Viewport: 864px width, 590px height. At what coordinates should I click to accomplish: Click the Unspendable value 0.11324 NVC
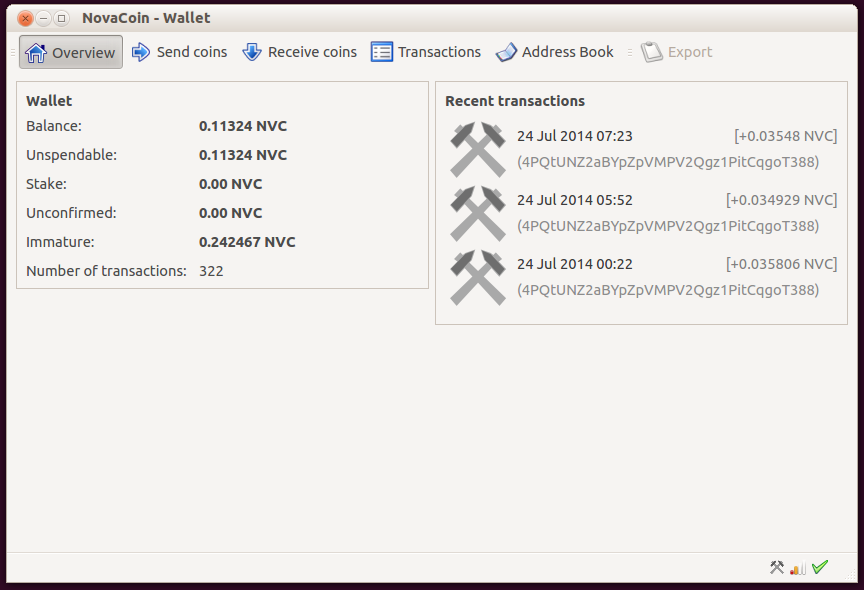pyautogui.click(x=243, y=155)
